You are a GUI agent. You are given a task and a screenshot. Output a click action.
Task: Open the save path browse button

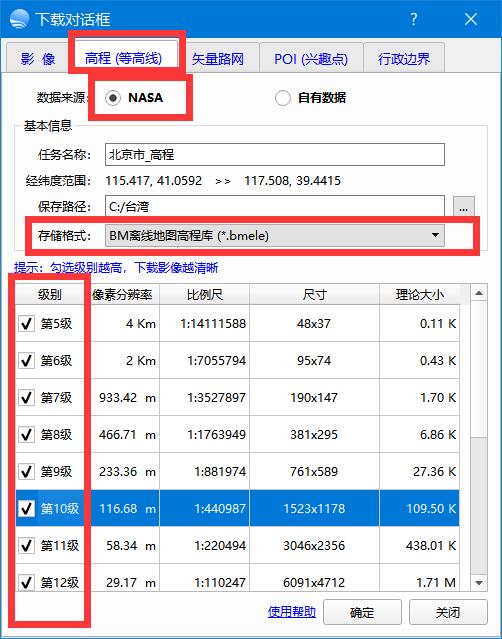coord(464,208)
